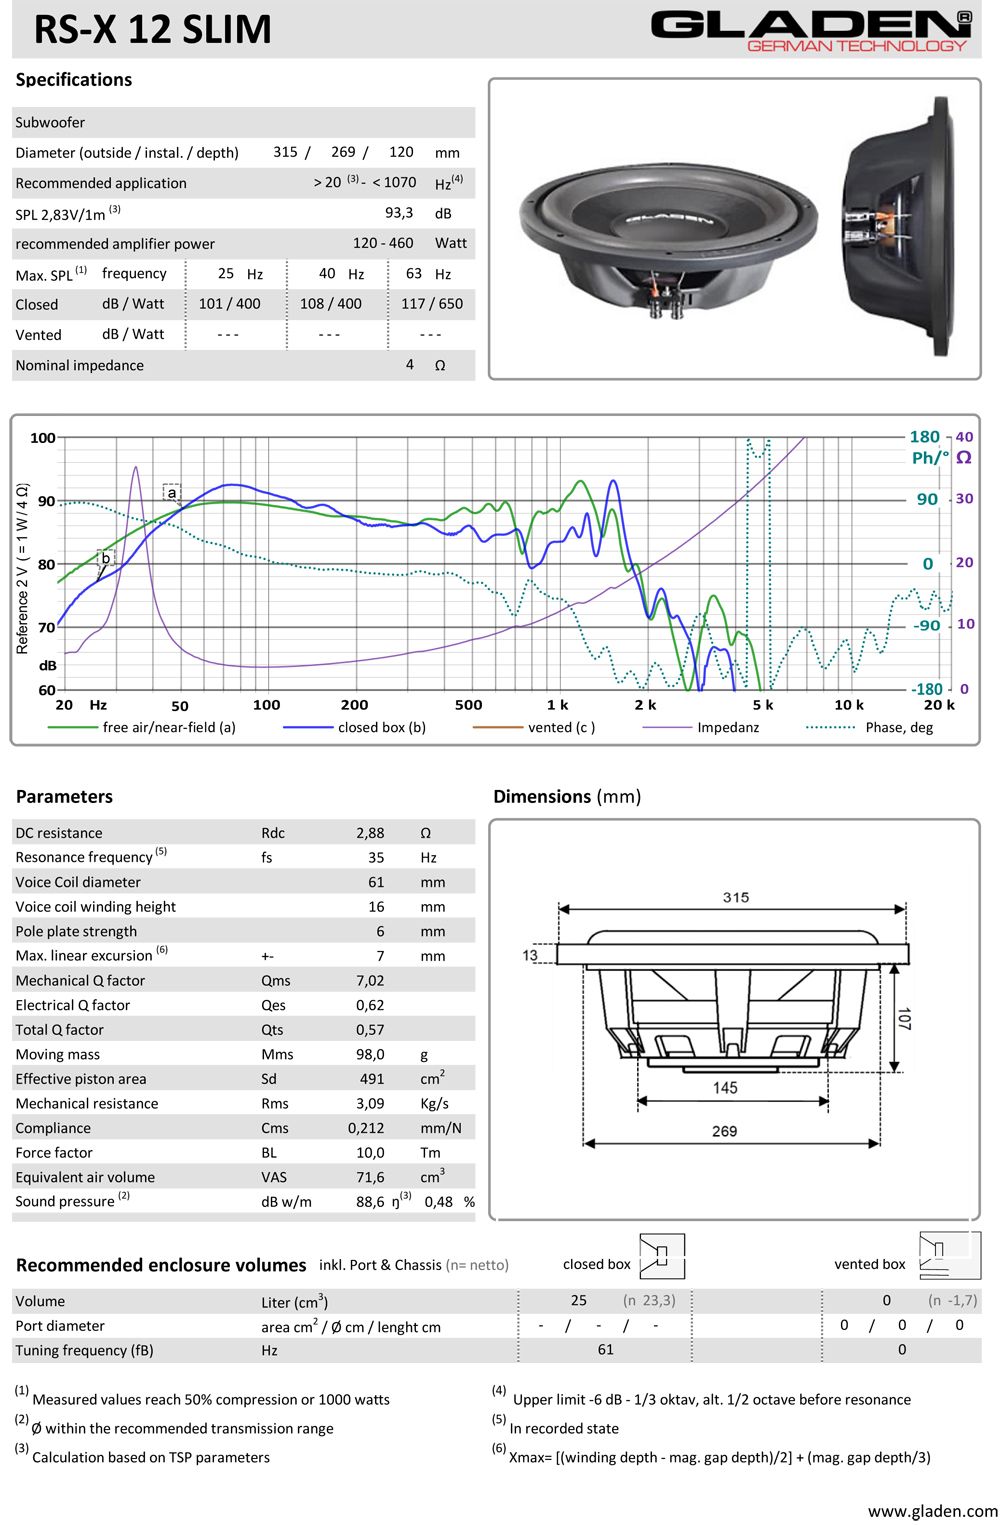Click the '107' depth dimension in the drawing
Viewport: 1000px width, 1525px height.
[903, 1019]
